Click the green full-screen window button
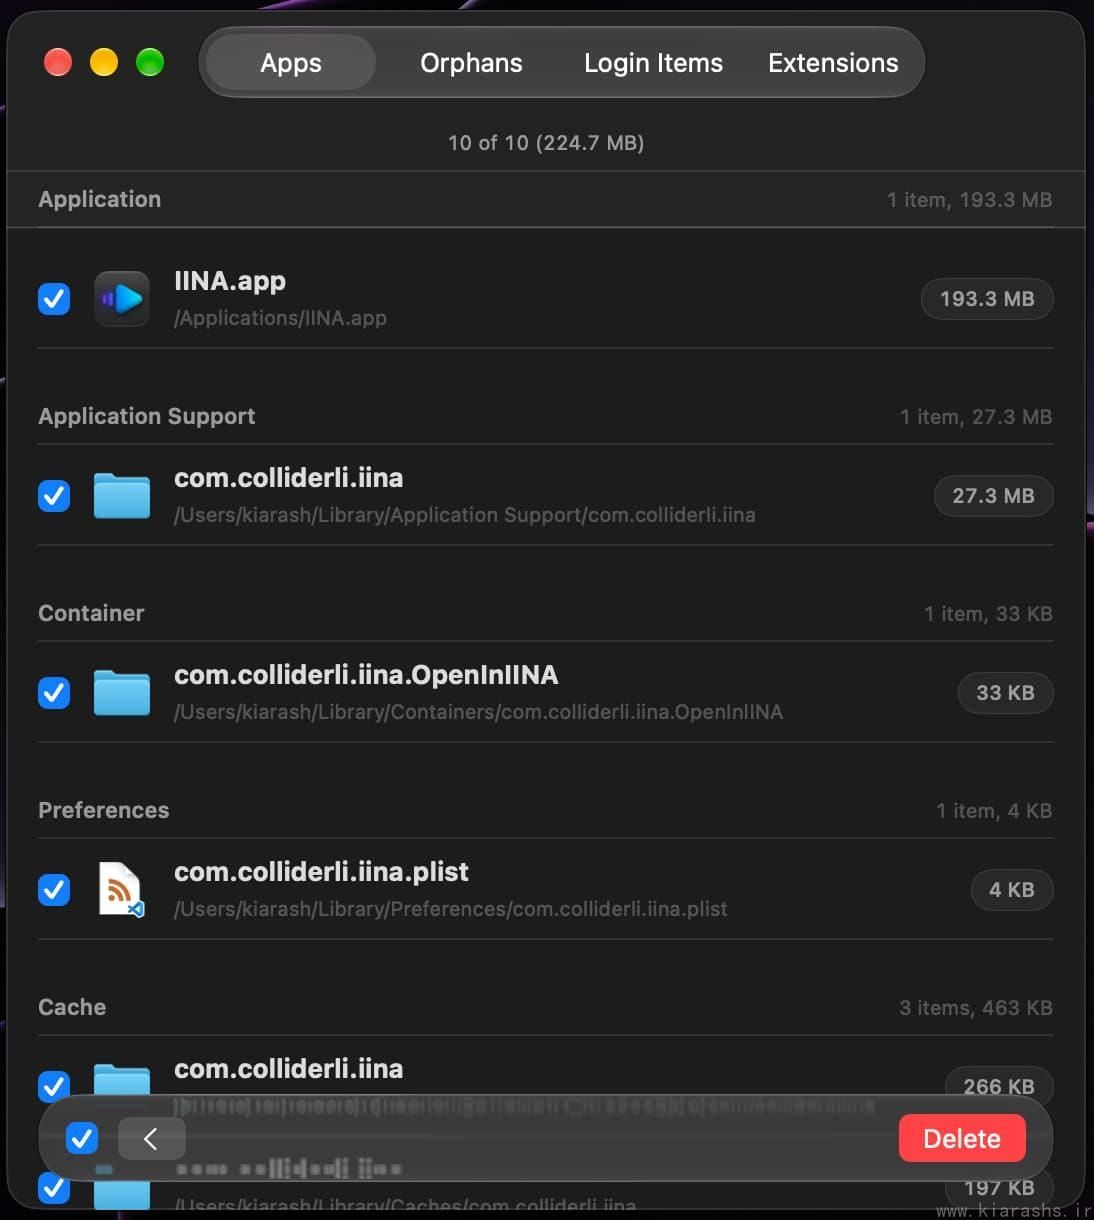The image size is (1094, 1220). [150, 62]
